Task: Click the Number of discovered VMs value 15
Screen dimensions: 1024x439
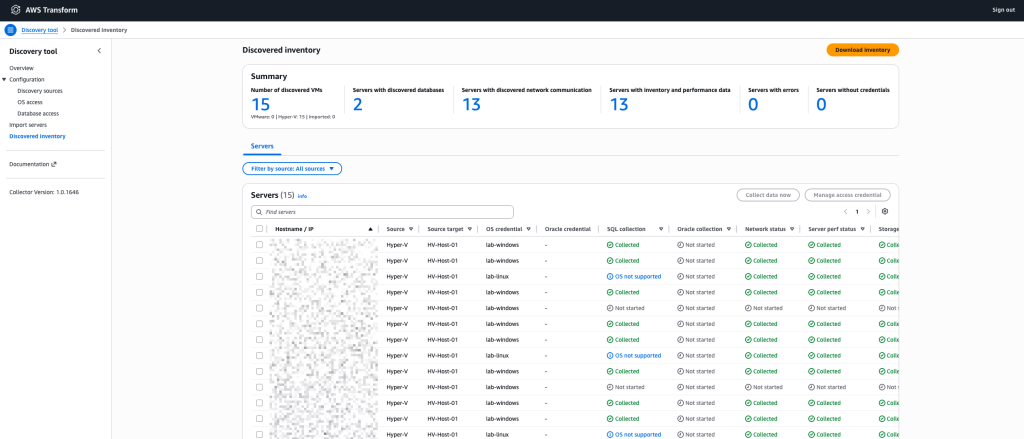Action: 260,103
